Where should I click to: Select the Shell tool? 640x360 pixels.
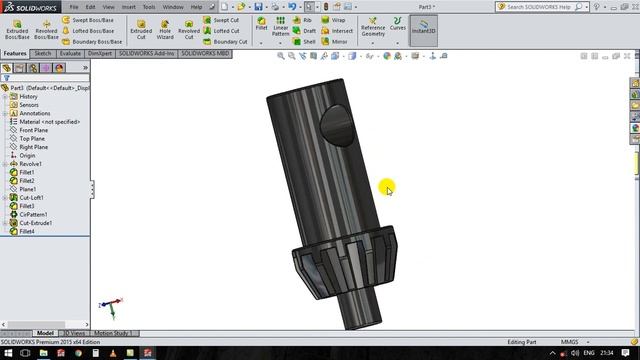304,42
